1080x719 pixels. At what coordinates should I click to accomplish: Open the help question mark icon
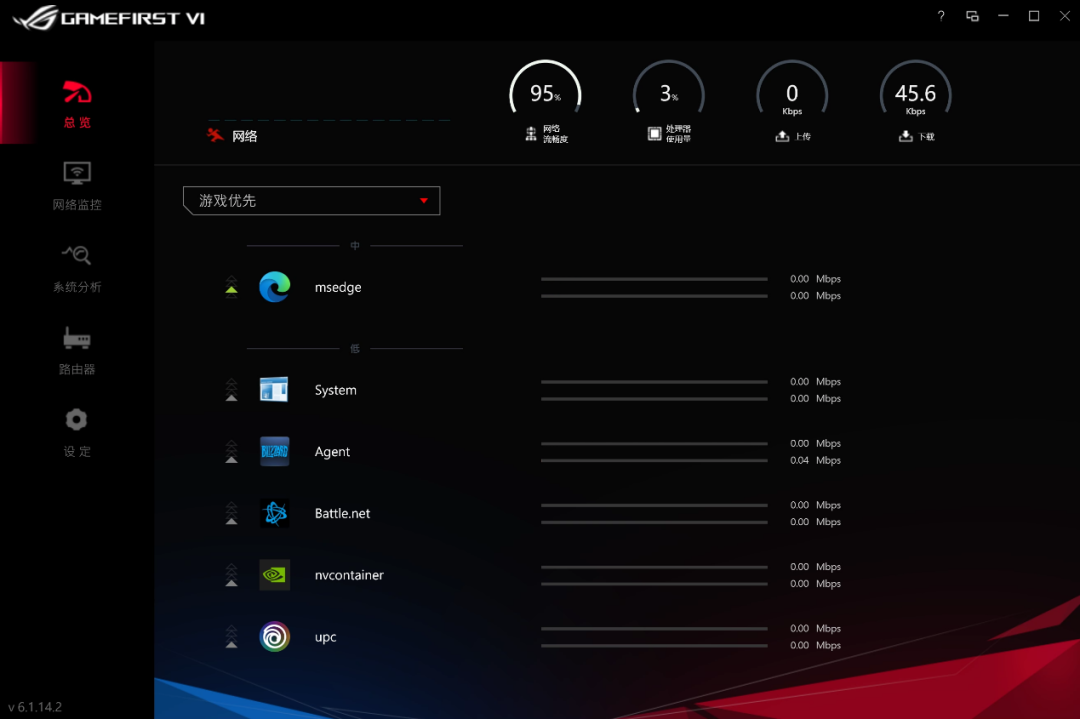pos(941,16)
